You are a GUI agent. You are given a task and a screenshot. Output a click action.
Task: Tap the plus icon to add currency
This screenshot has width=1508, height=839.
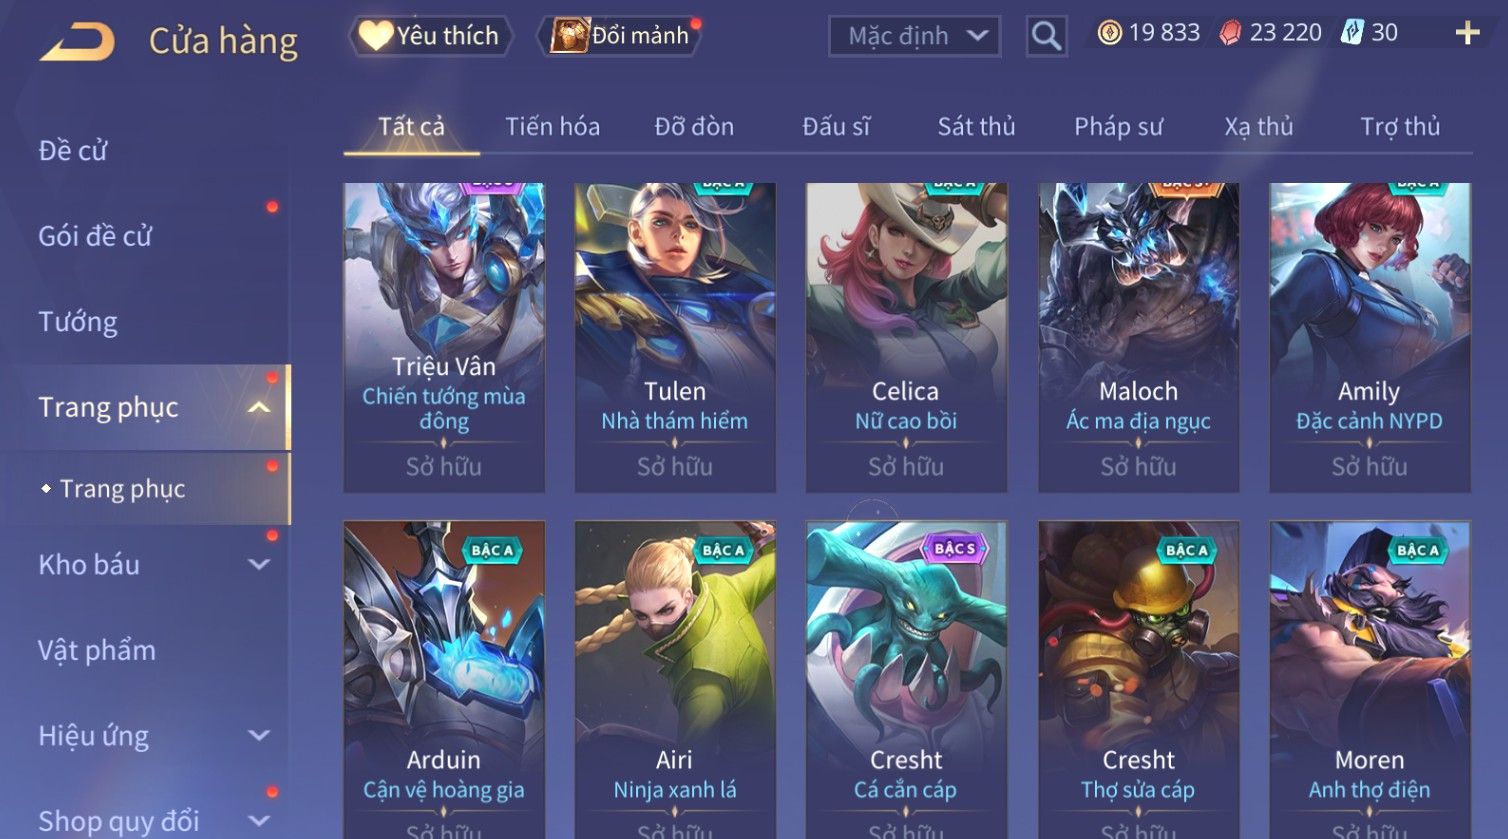(x=1467, y=33)
